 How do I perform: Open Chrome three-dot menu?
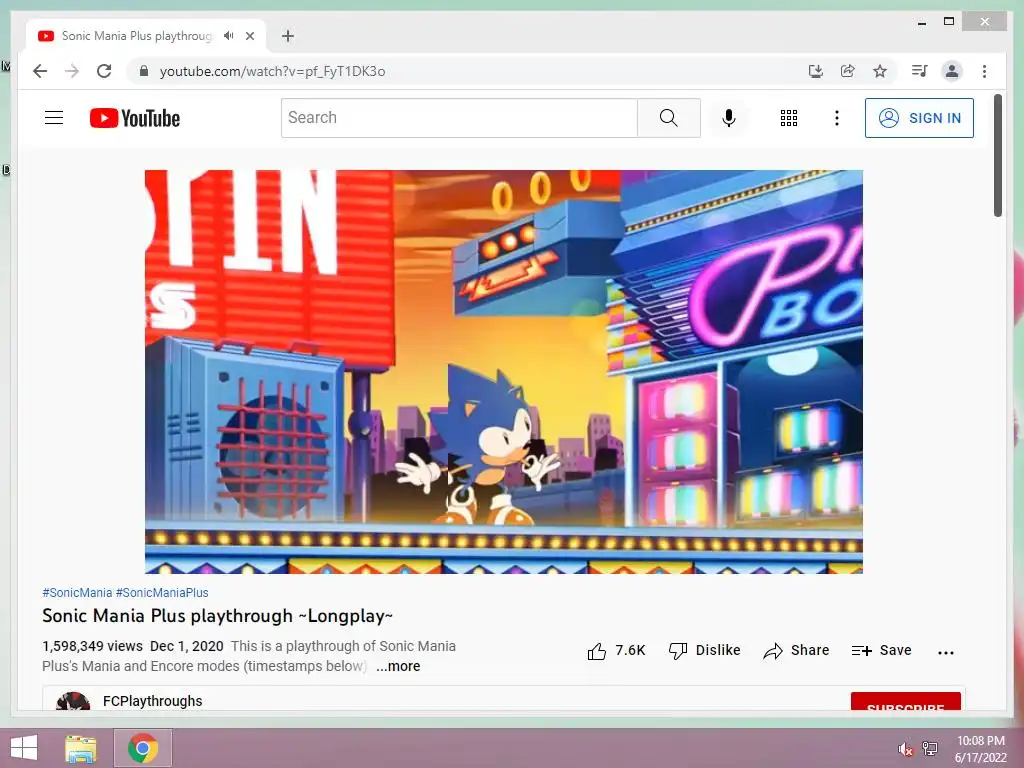tap(984, 71)
